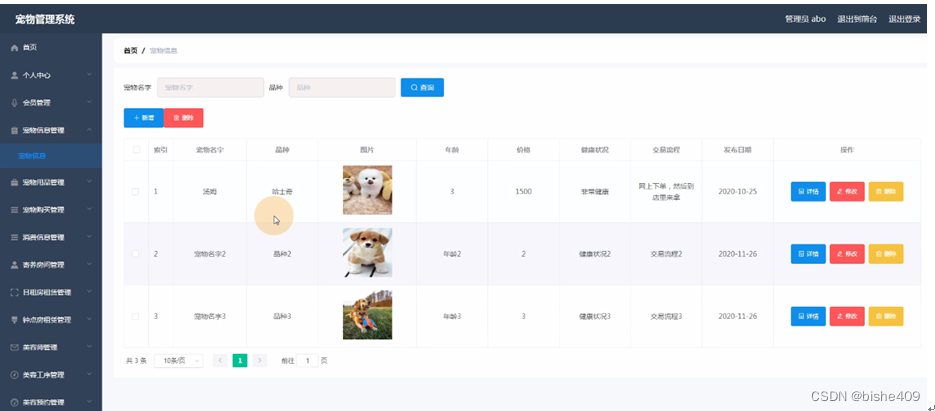This screenshot has width=935, height=411.
Task: Click 退出登录 in the top bar
Action: (x=904, y=19)
